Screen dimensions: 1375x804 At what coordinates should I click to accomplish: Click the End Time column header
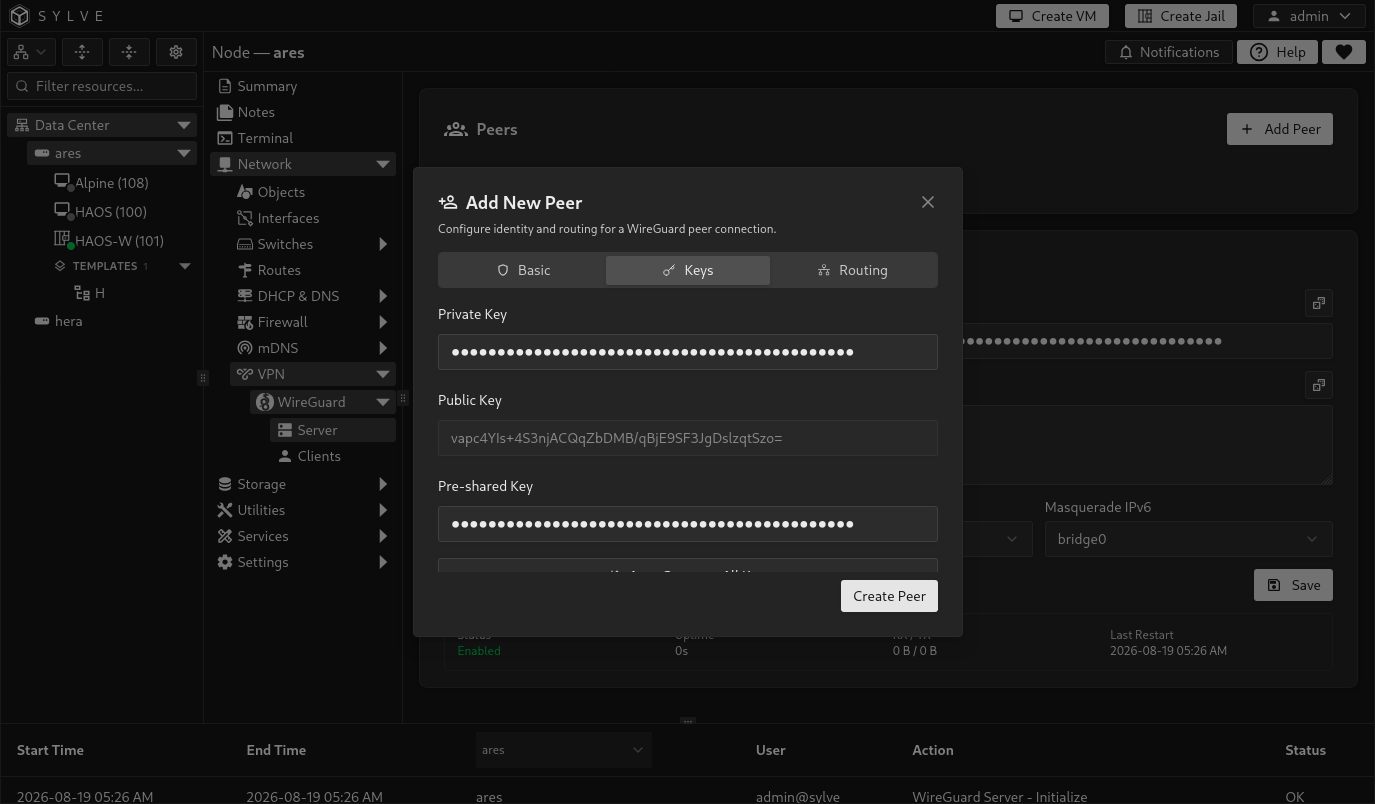[276, 750]
